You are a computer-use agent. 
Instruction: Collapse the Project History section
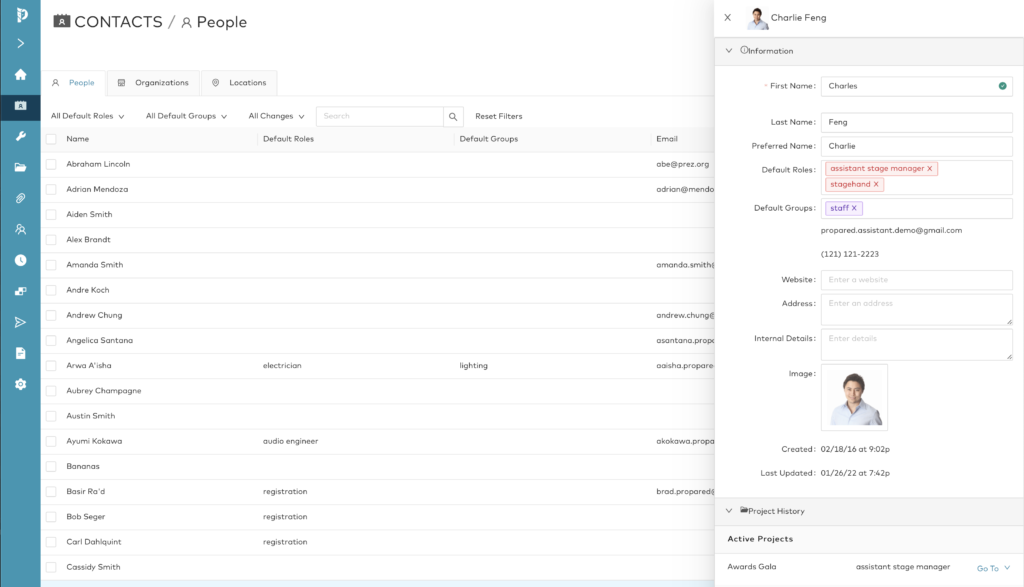point(729,511)
